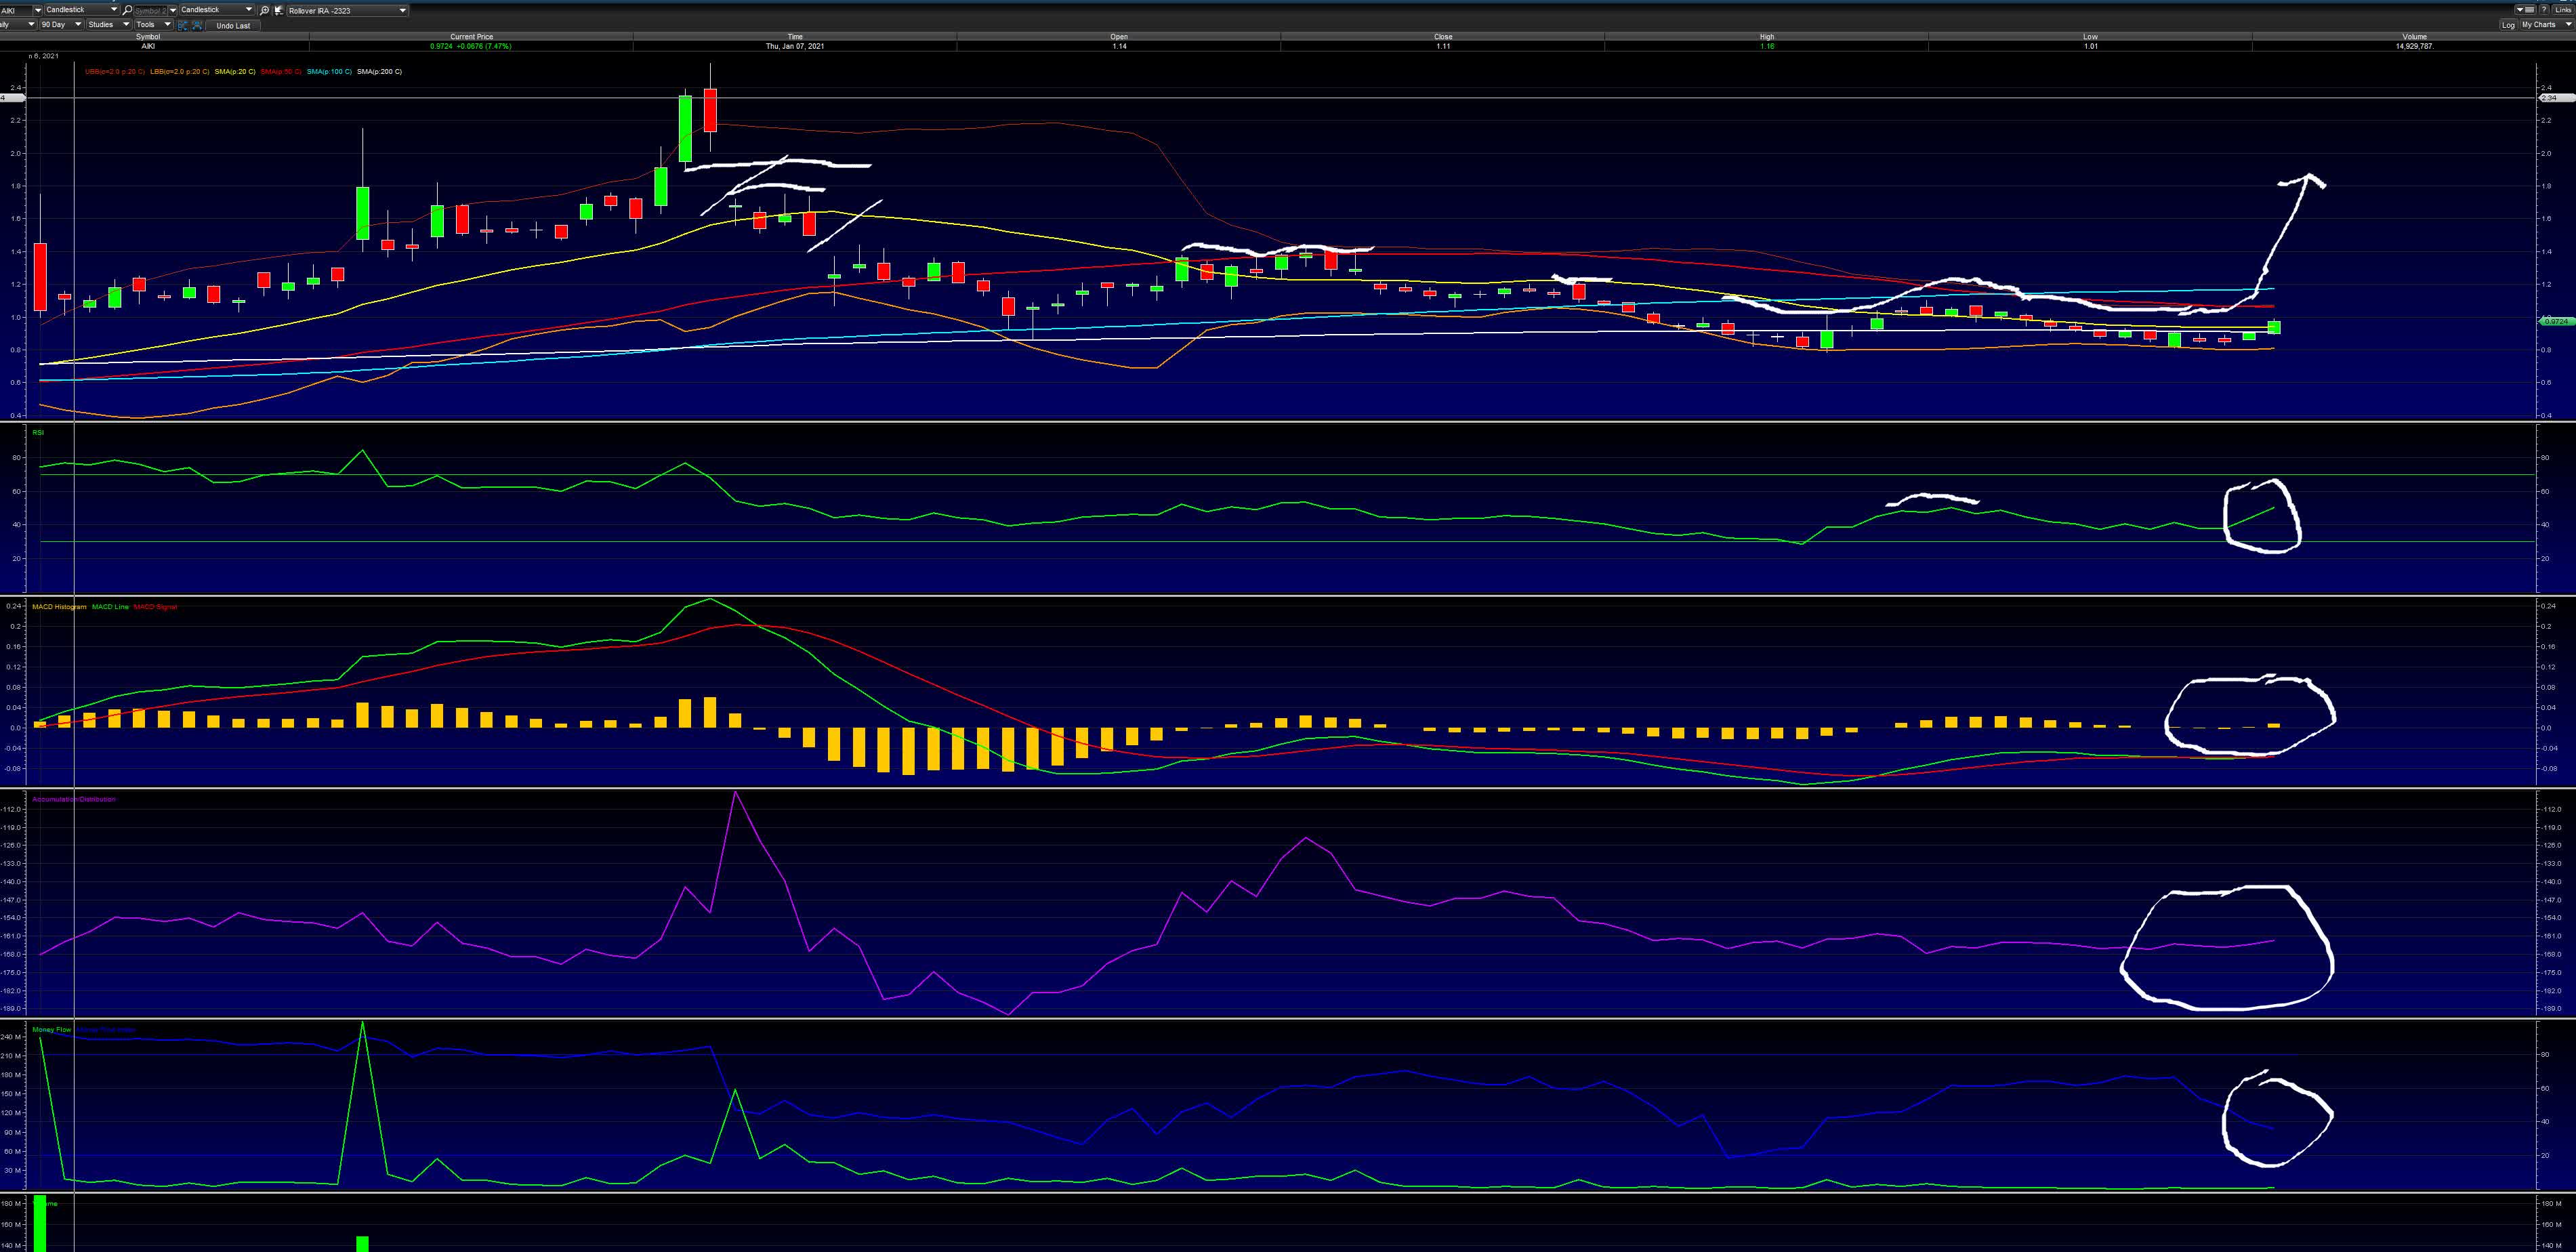Image resolution: width=2576 pixels, height=1252 pixels.
Task: Click the Links button
Action: (2563, 10)
